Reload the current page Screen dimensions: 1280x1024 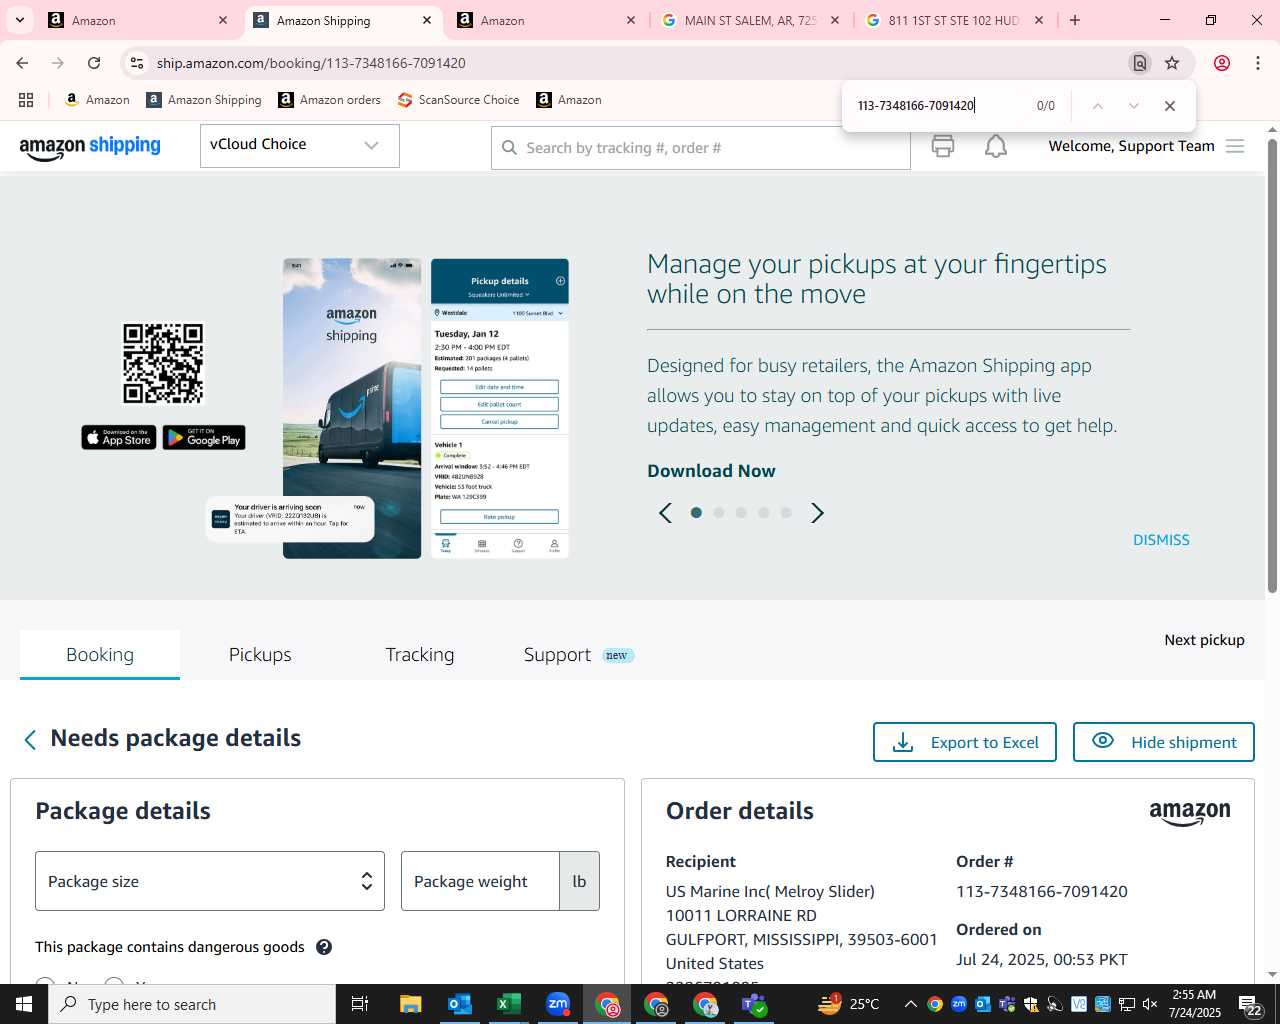coord(94,63)
